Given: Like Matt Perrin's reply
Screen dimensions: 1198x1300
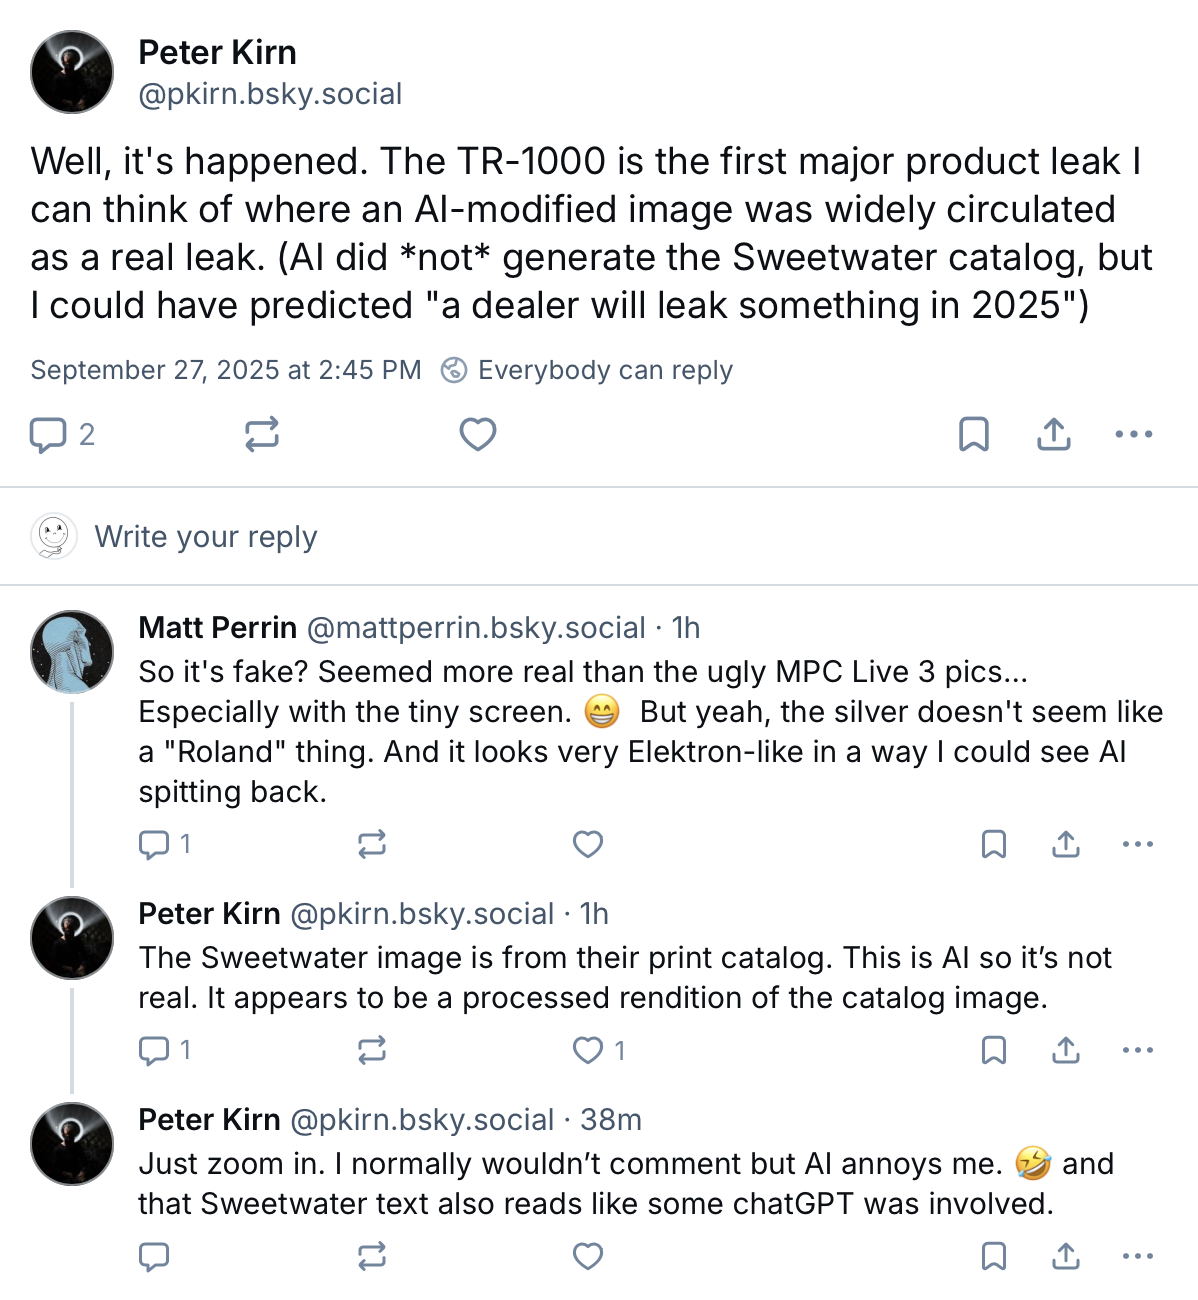Looking at the screenshot, I should 588,844.
